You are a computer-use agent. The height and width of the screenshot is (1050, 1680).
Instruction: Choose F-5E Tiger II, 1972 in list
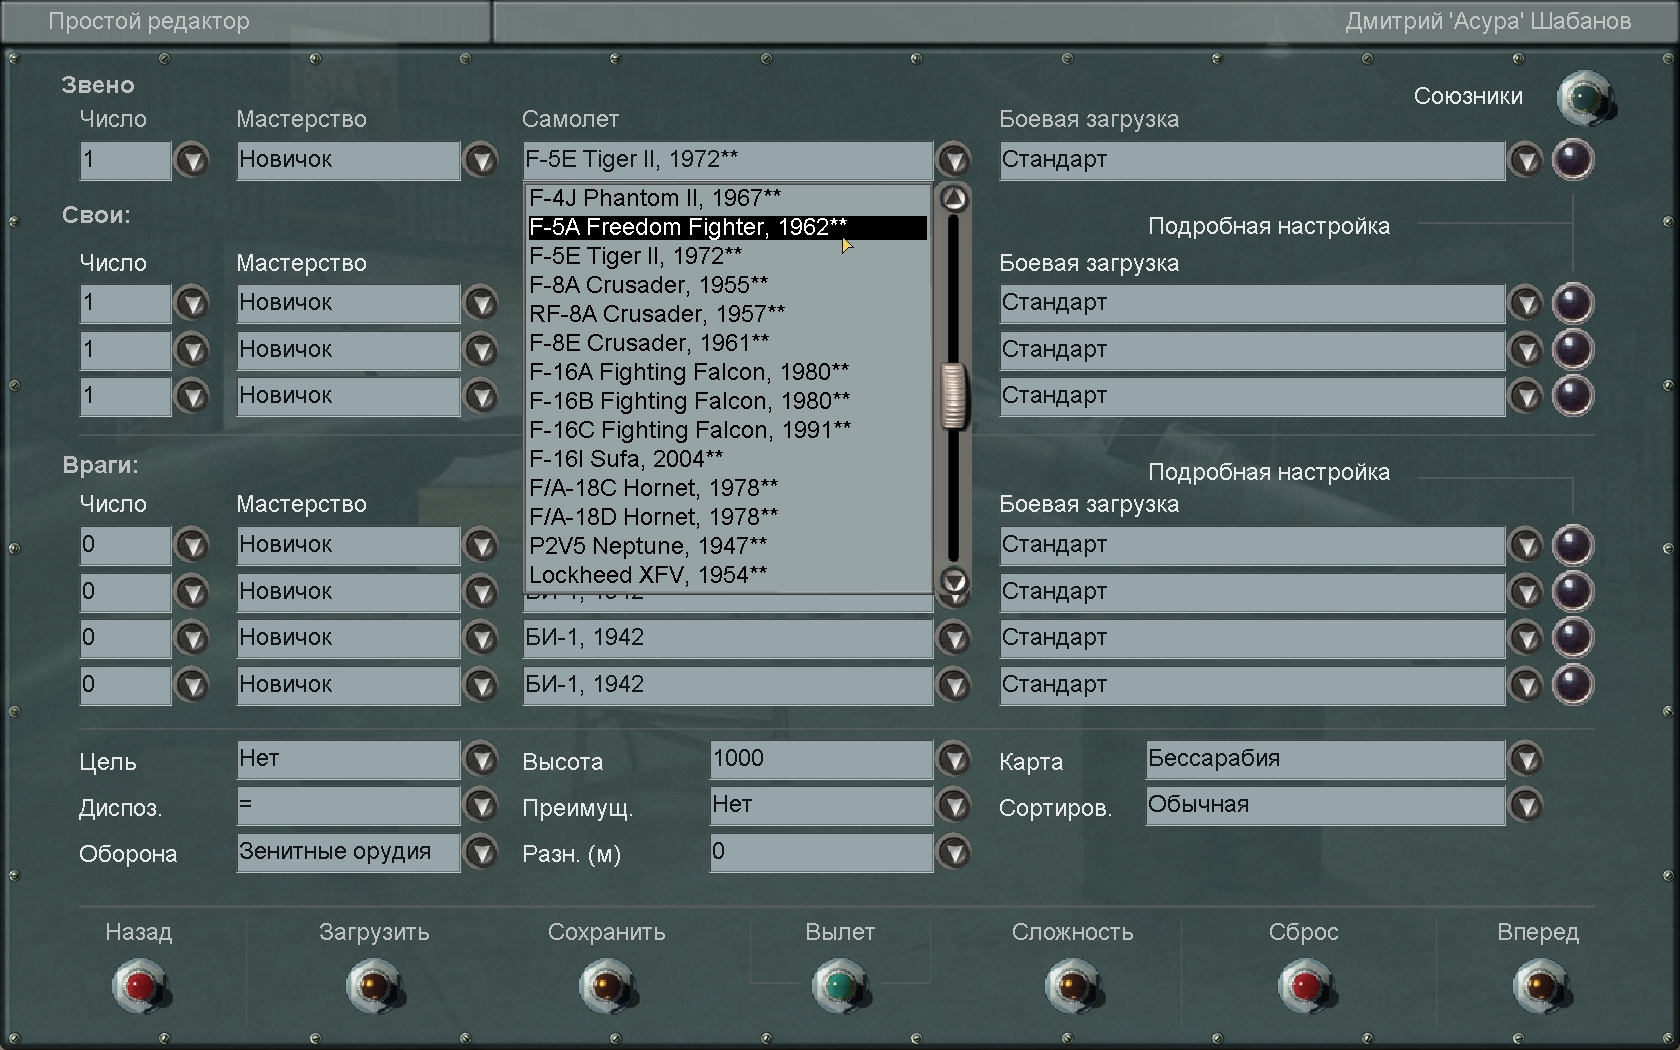728,256
